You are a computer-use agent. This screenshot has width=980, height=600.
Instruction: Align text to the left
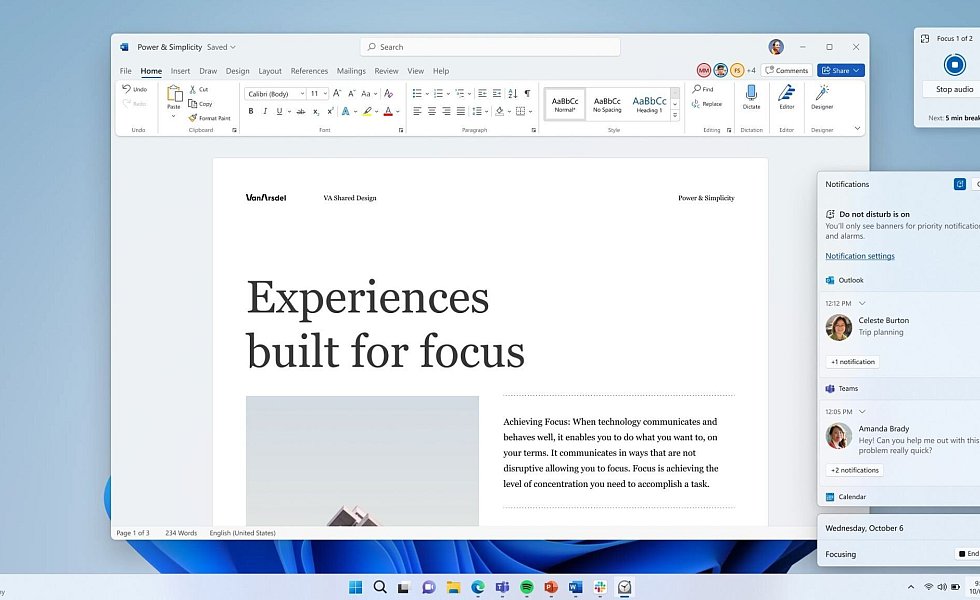(417, 111)
